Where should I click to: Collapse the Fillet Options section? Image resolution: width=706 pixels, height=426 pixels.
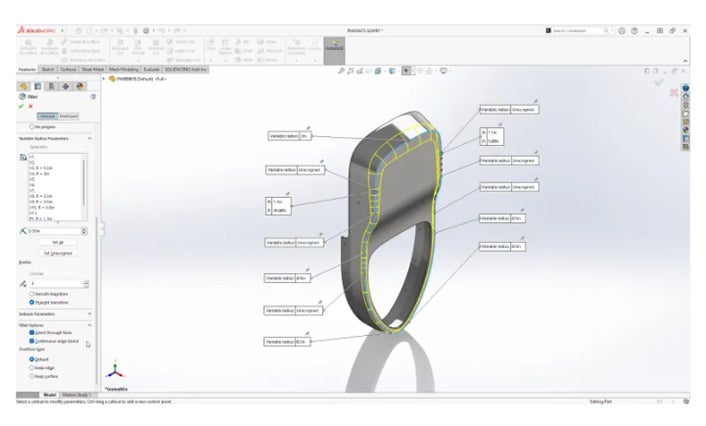pyautogui.click(x=89, y=325)
